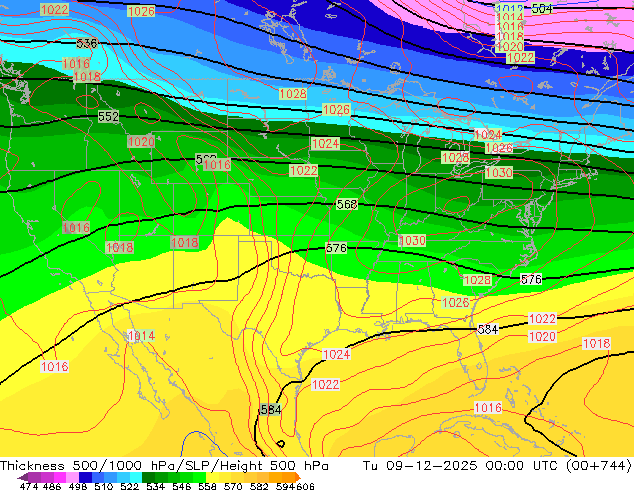634x490 pixels.
Task: Click the 584 height label over Florida
Action: click(488, 329)
